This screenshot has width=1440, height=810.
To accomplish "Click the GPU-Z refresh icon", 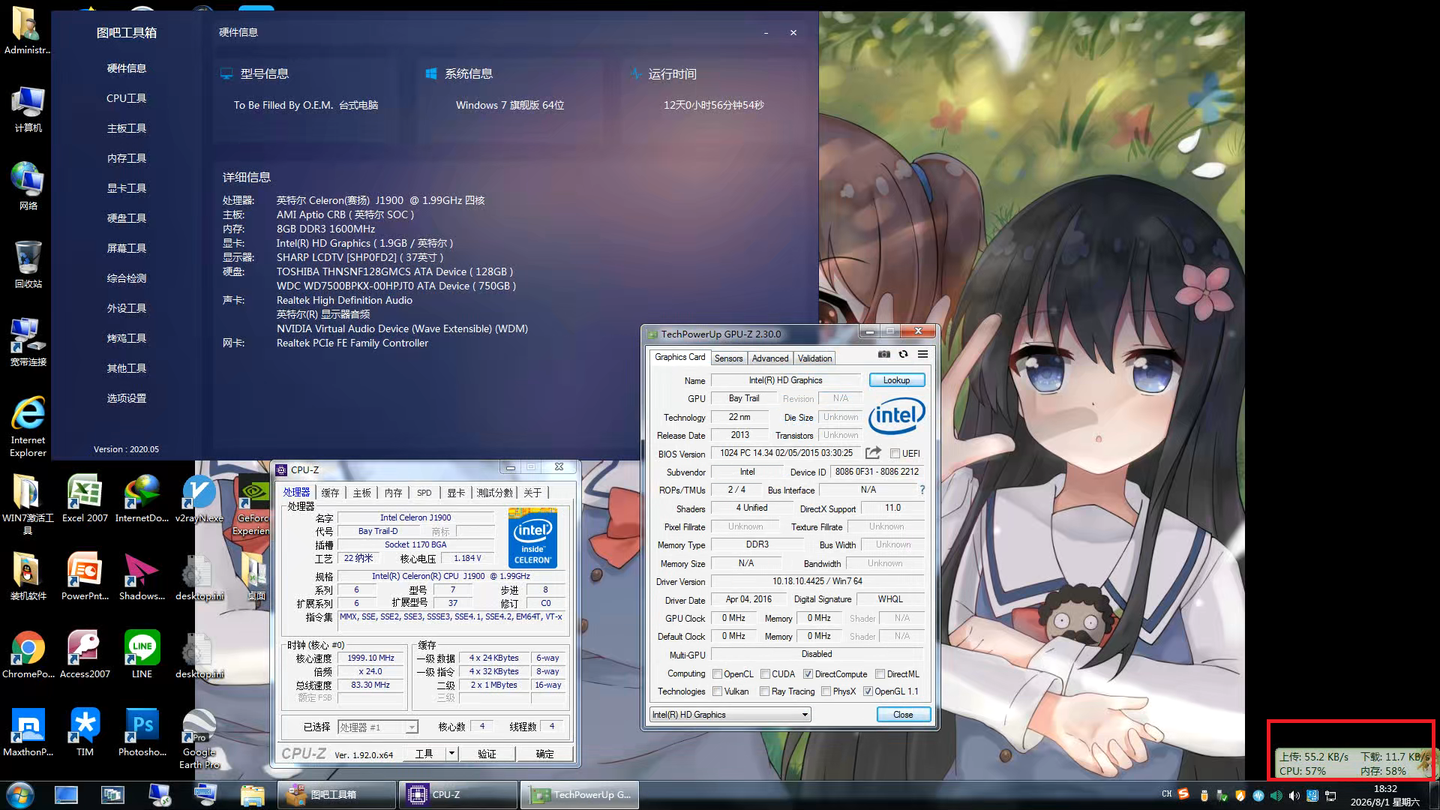I will click(903, 354).
